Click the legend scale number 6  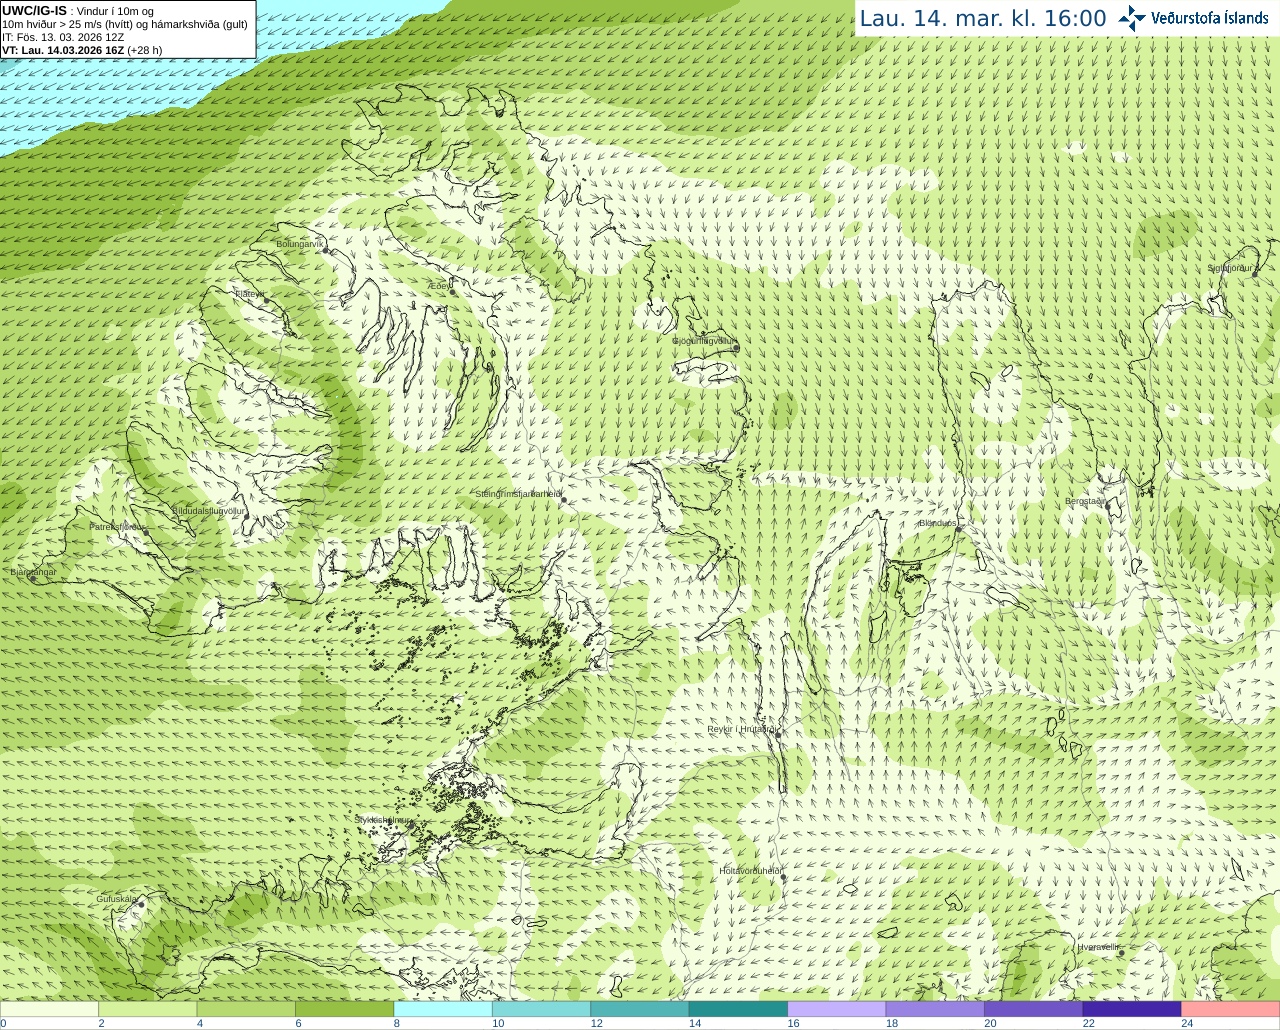(x=298, y=1023)
